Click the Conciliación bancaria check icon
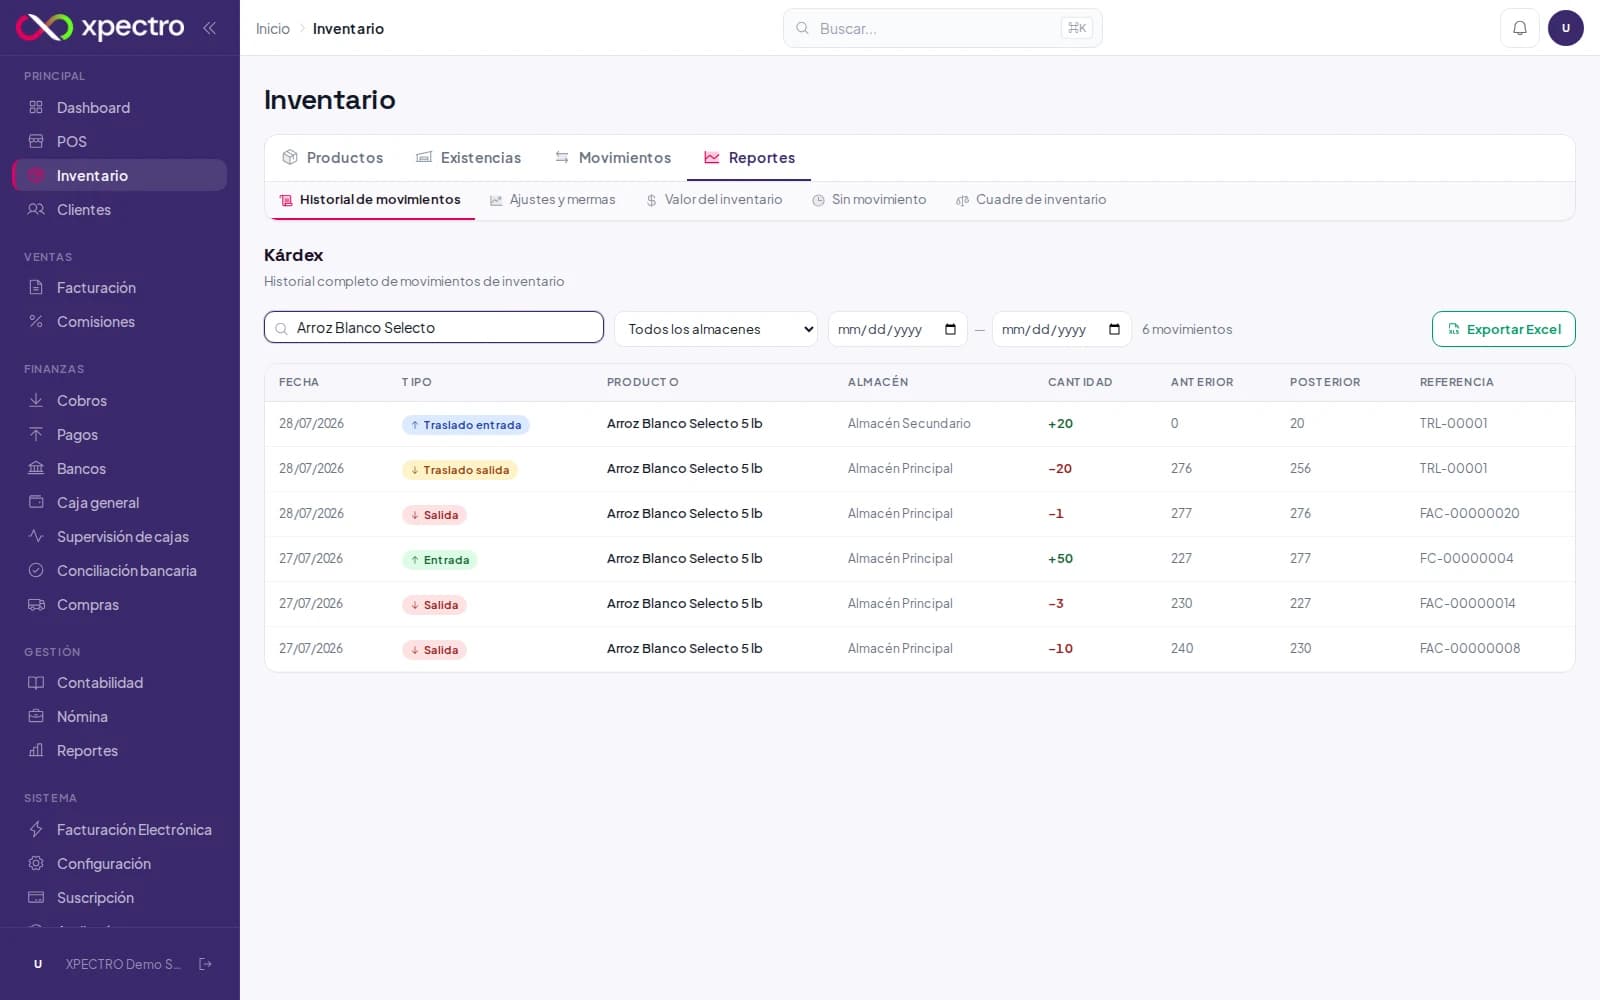This screenshot has width=1600, height=1000. [x=36, y=570]
